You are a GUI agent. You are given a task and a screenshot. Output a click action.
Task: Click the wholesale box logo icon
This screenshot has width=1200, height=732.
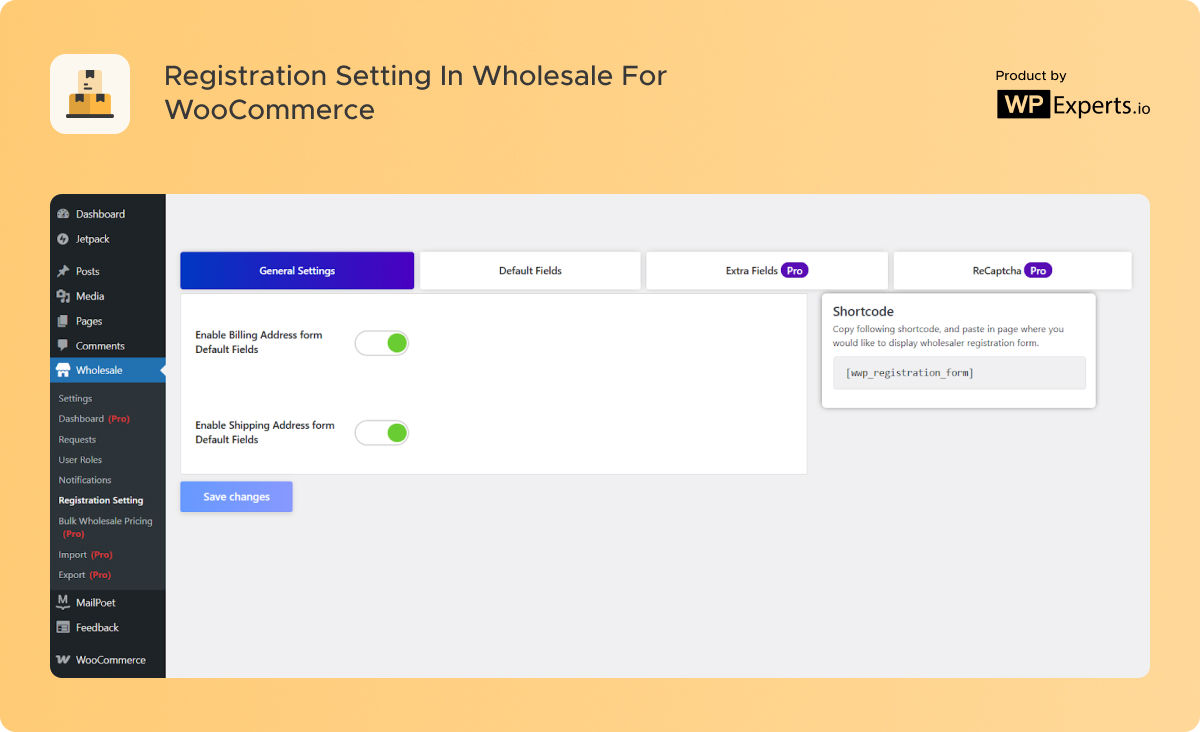click(90, 94)
